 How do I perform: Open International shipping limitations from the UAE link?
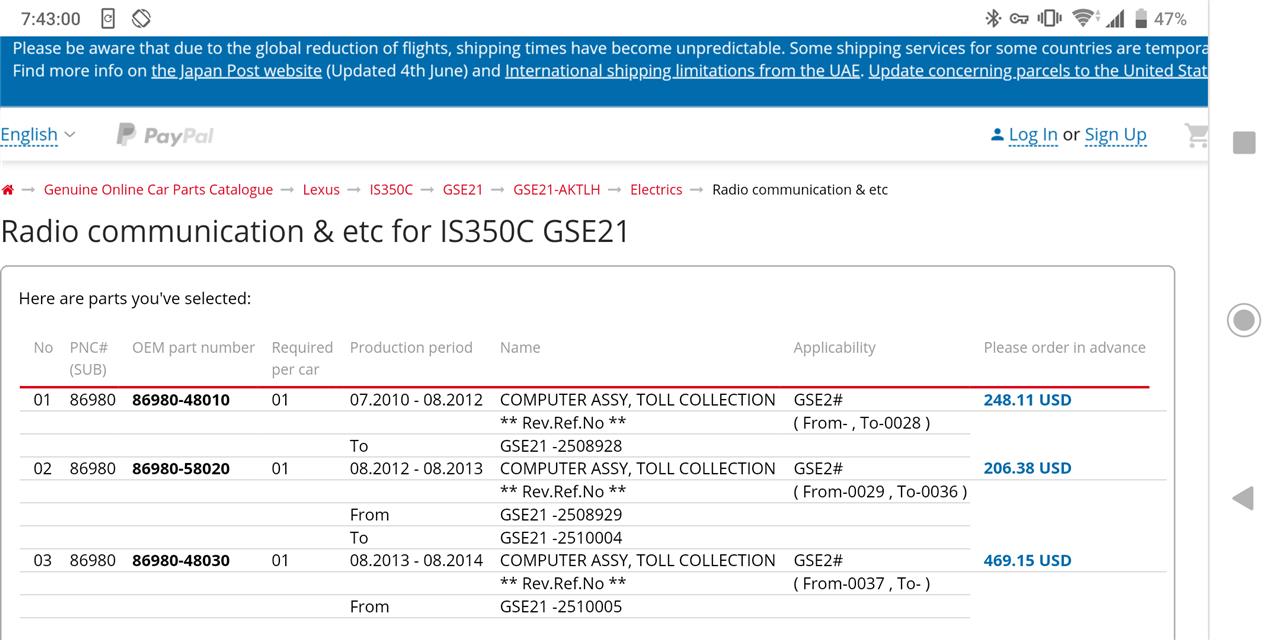pos(682,71)
